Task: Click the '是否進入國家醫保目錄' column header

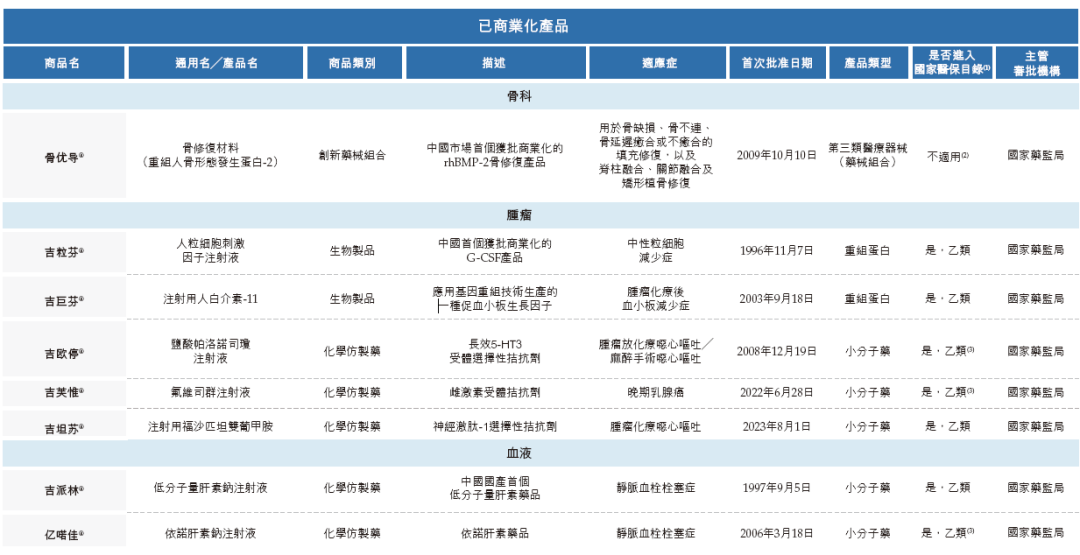Action: point(953,63)
